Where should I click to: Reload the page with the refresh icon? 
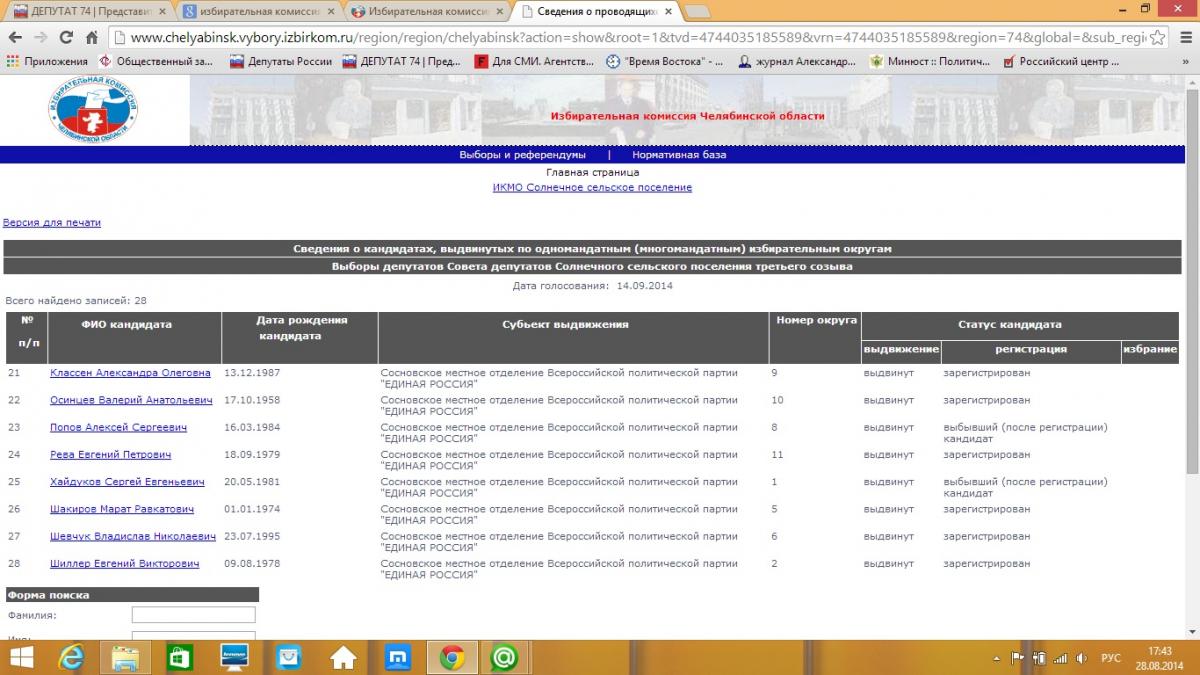pyautogui.click(x=67, y=37)
